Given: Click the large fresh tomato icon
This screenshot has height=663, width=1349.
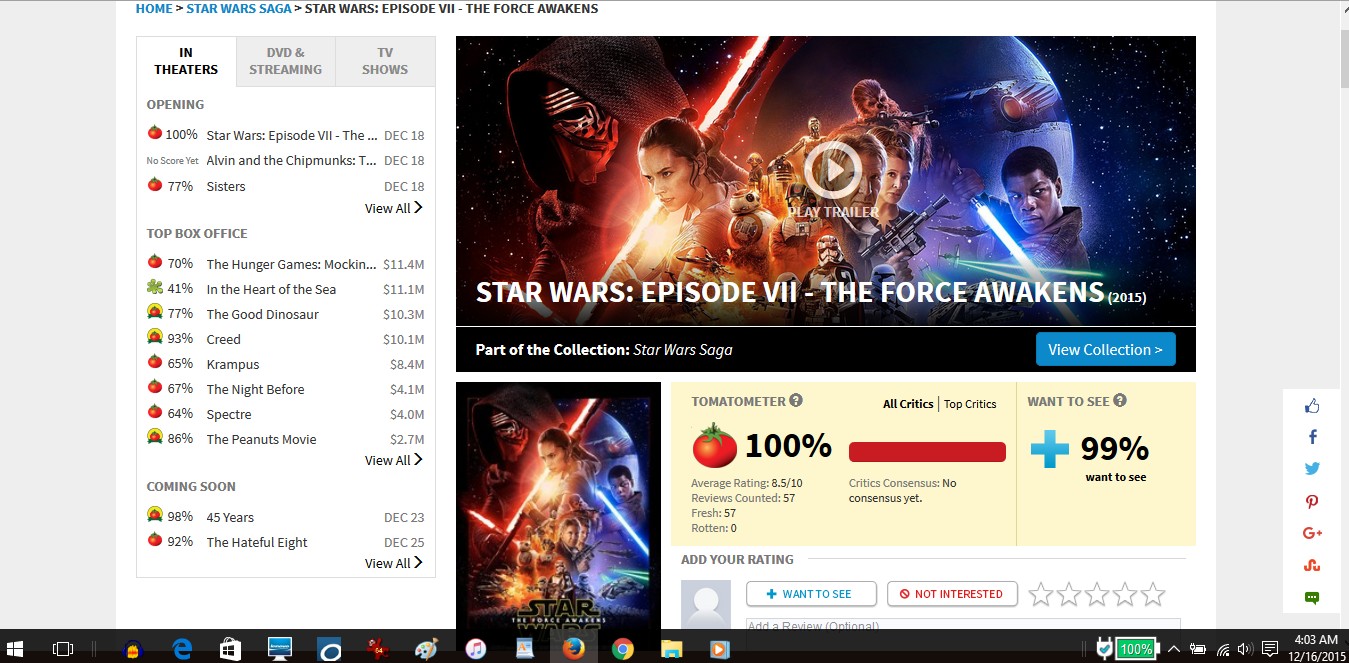Looking at the screenshot, I should click(714, 445).
